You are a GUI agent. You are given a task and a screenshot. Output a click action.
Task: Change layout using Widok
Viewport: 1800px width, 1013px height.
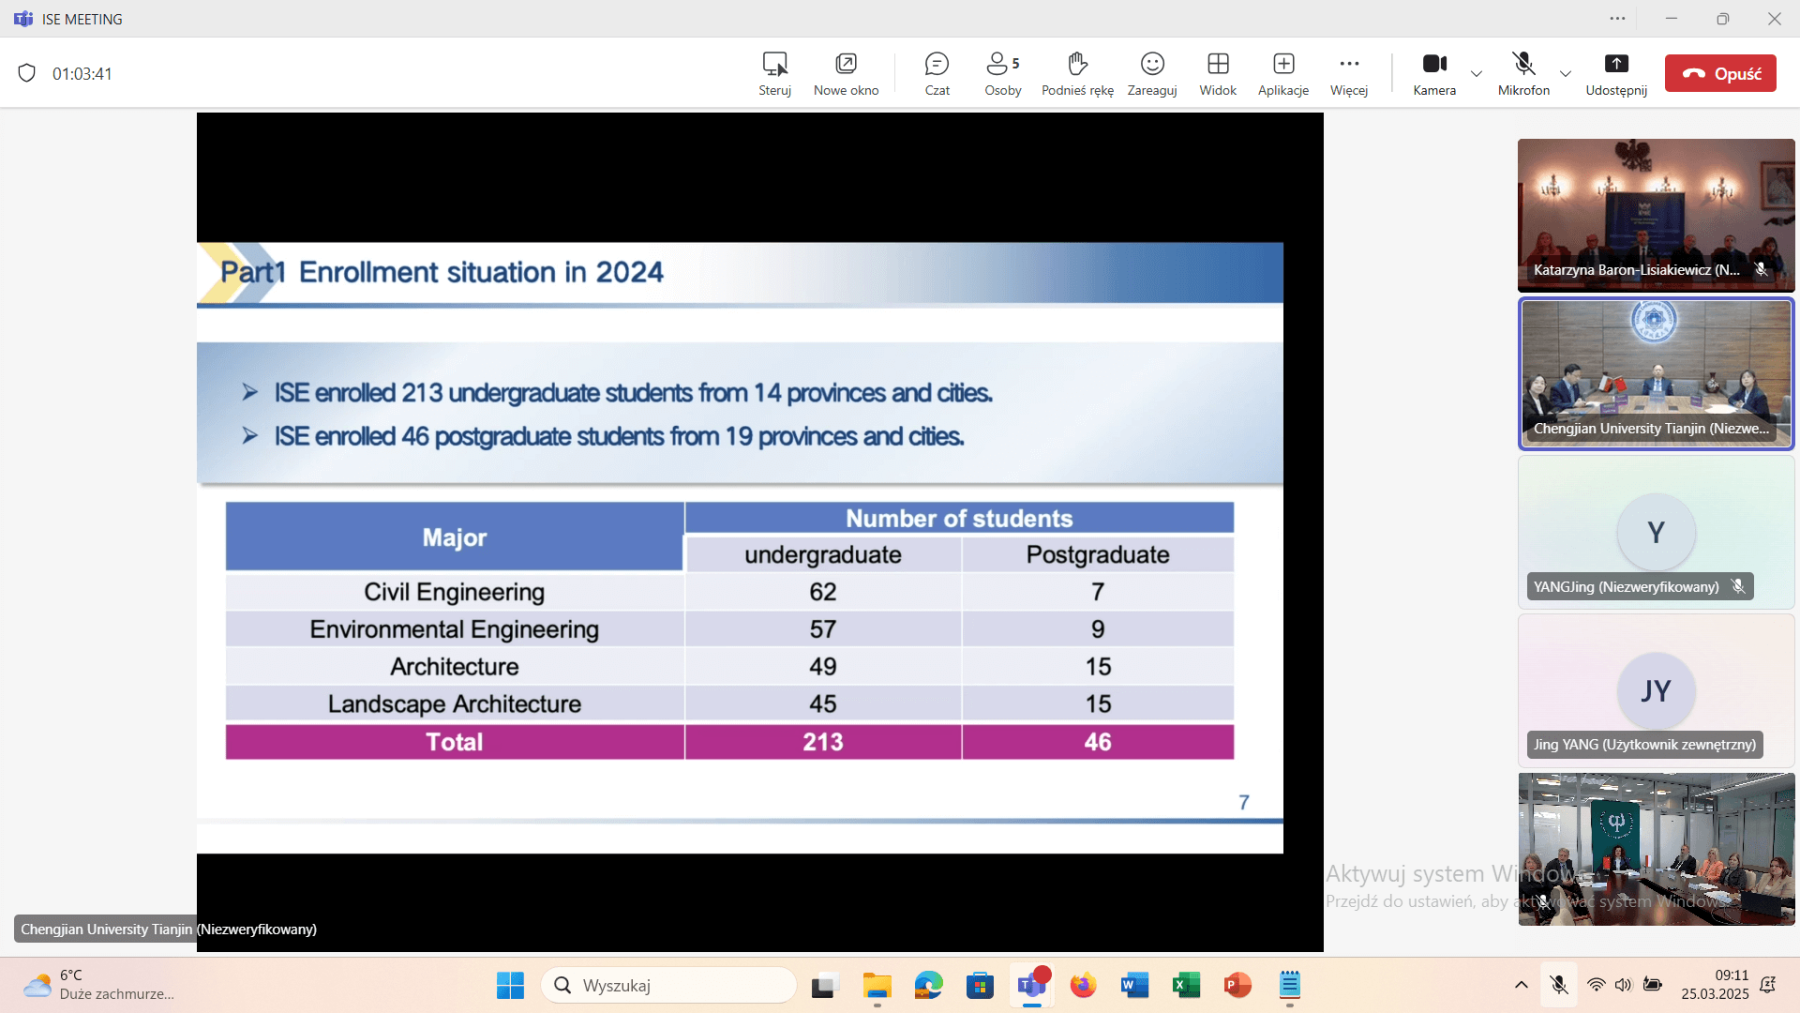click(1218, 74)
